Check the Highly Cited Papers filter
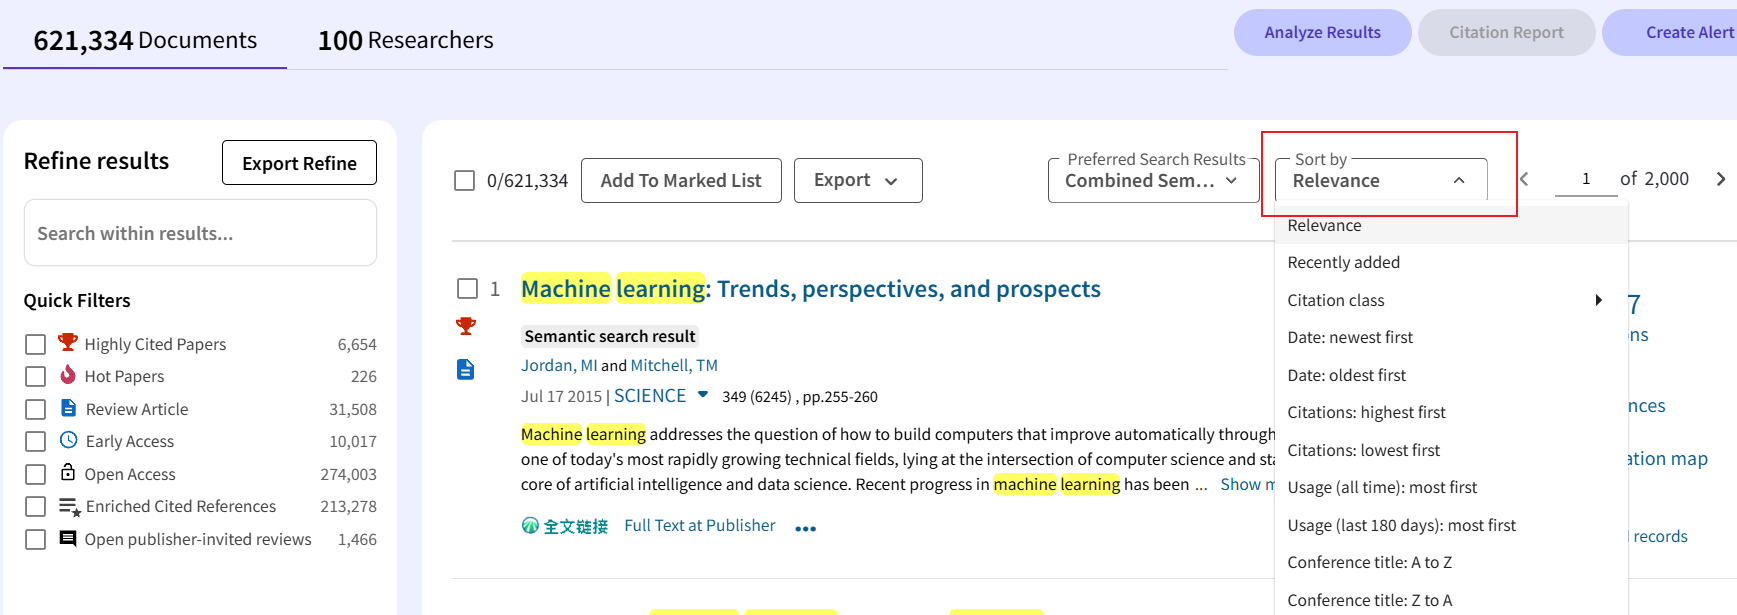This screenshot has width=1737, height=615. pyautogui.click(x=35, y=345)
